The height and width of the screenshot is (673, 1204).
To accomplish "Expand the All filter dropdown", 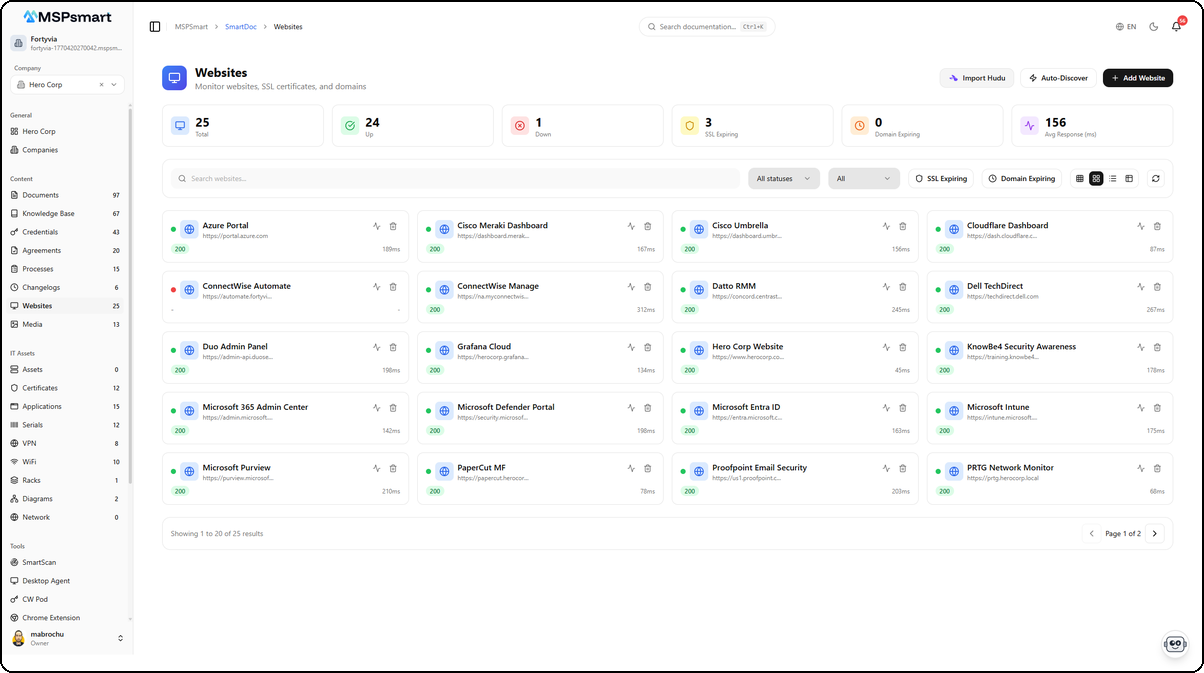I will pos(862,178).
